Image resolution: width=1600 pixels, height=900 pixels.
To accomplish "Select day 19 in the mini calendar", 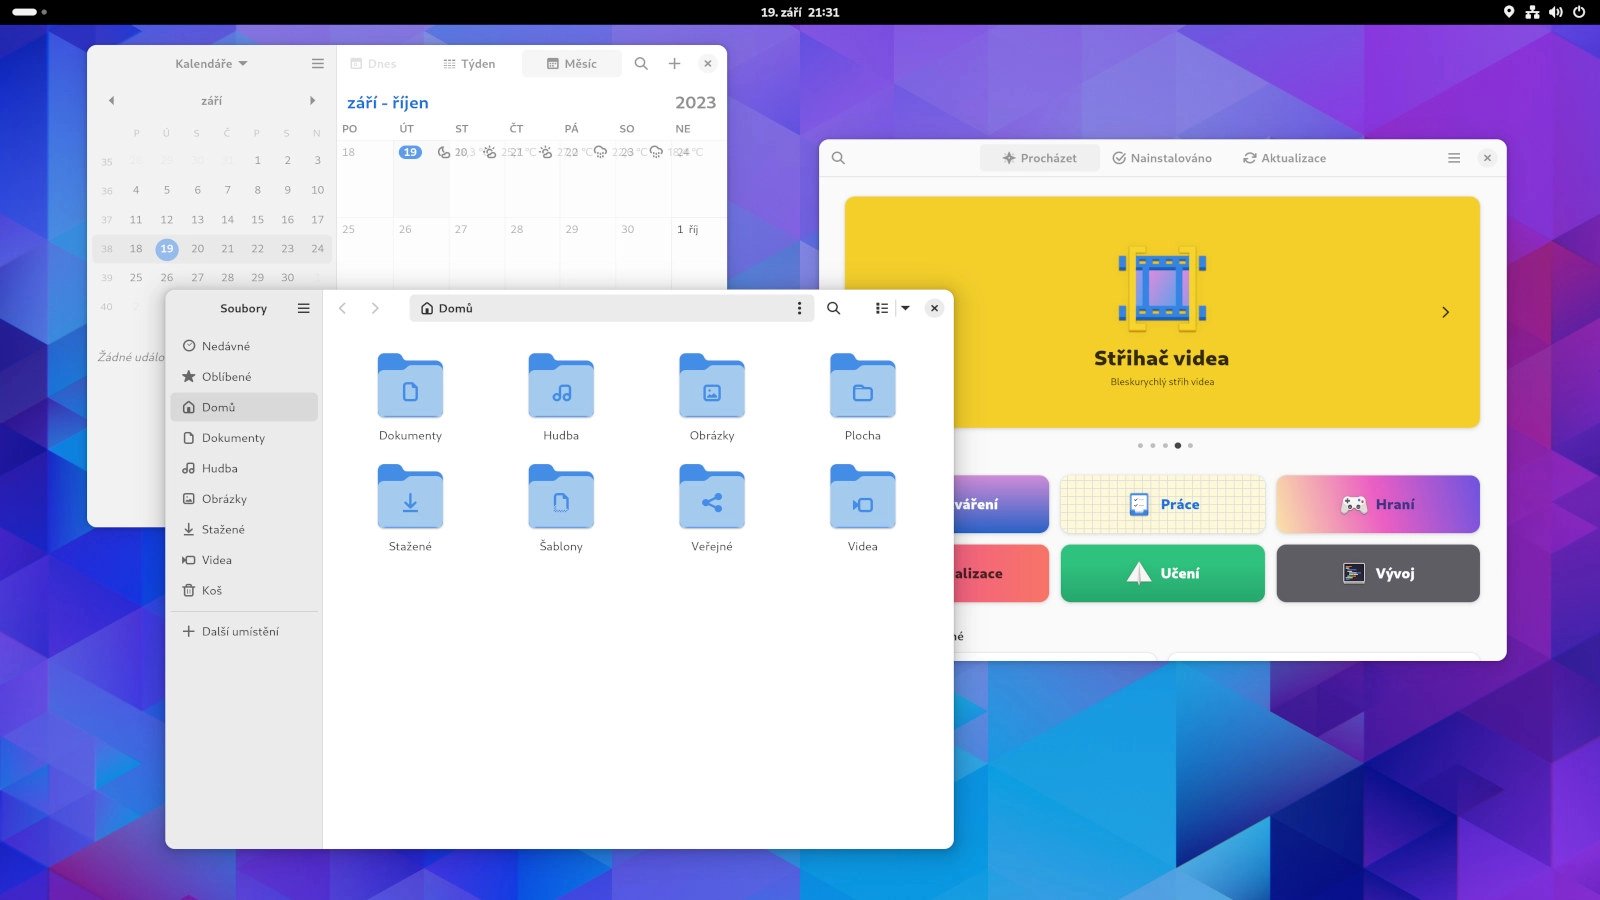I will point(166,248).
